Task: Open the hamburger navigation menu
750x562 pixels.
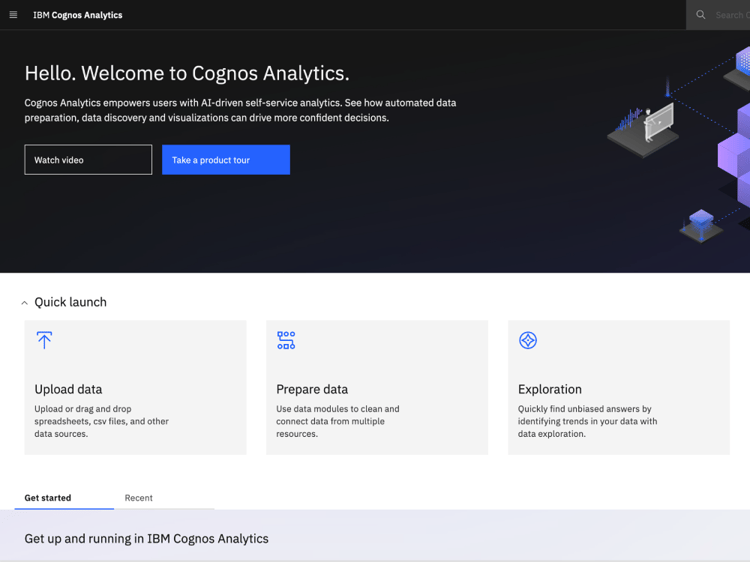Action: point(13,15)
